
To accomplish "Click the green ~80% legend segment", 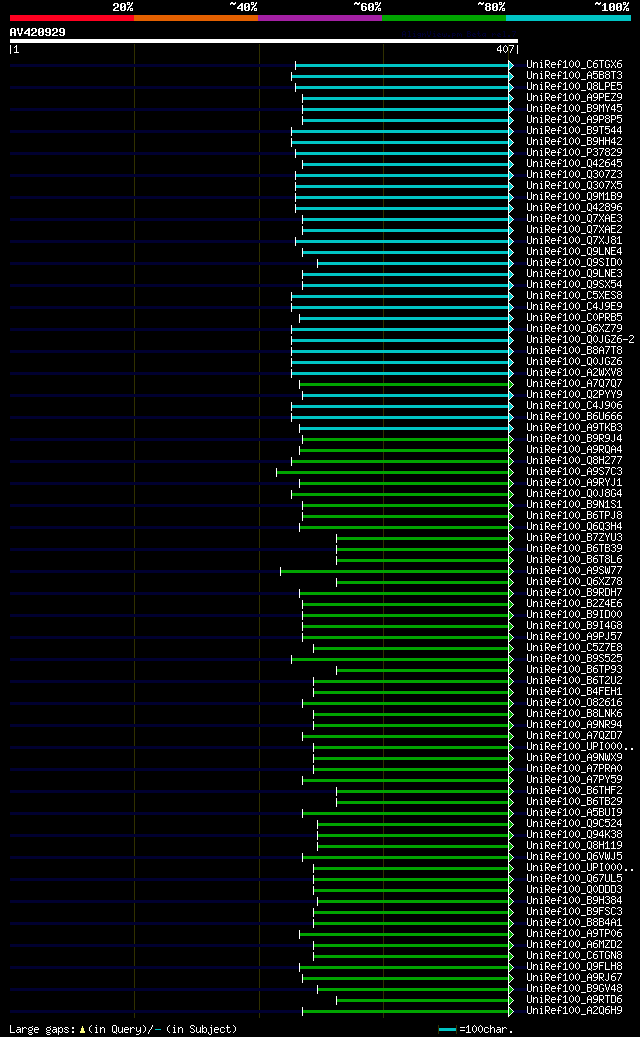I will tap(444, 18).
